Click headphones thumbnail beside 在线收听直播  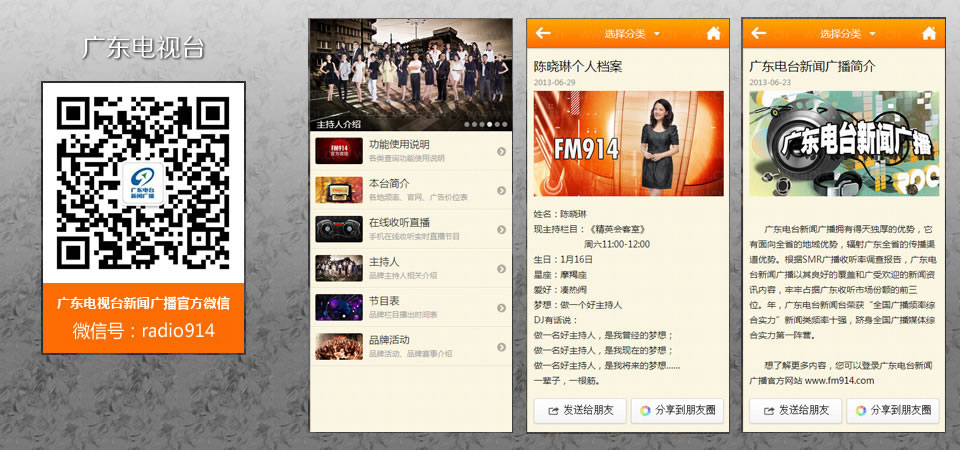[339, 229]
